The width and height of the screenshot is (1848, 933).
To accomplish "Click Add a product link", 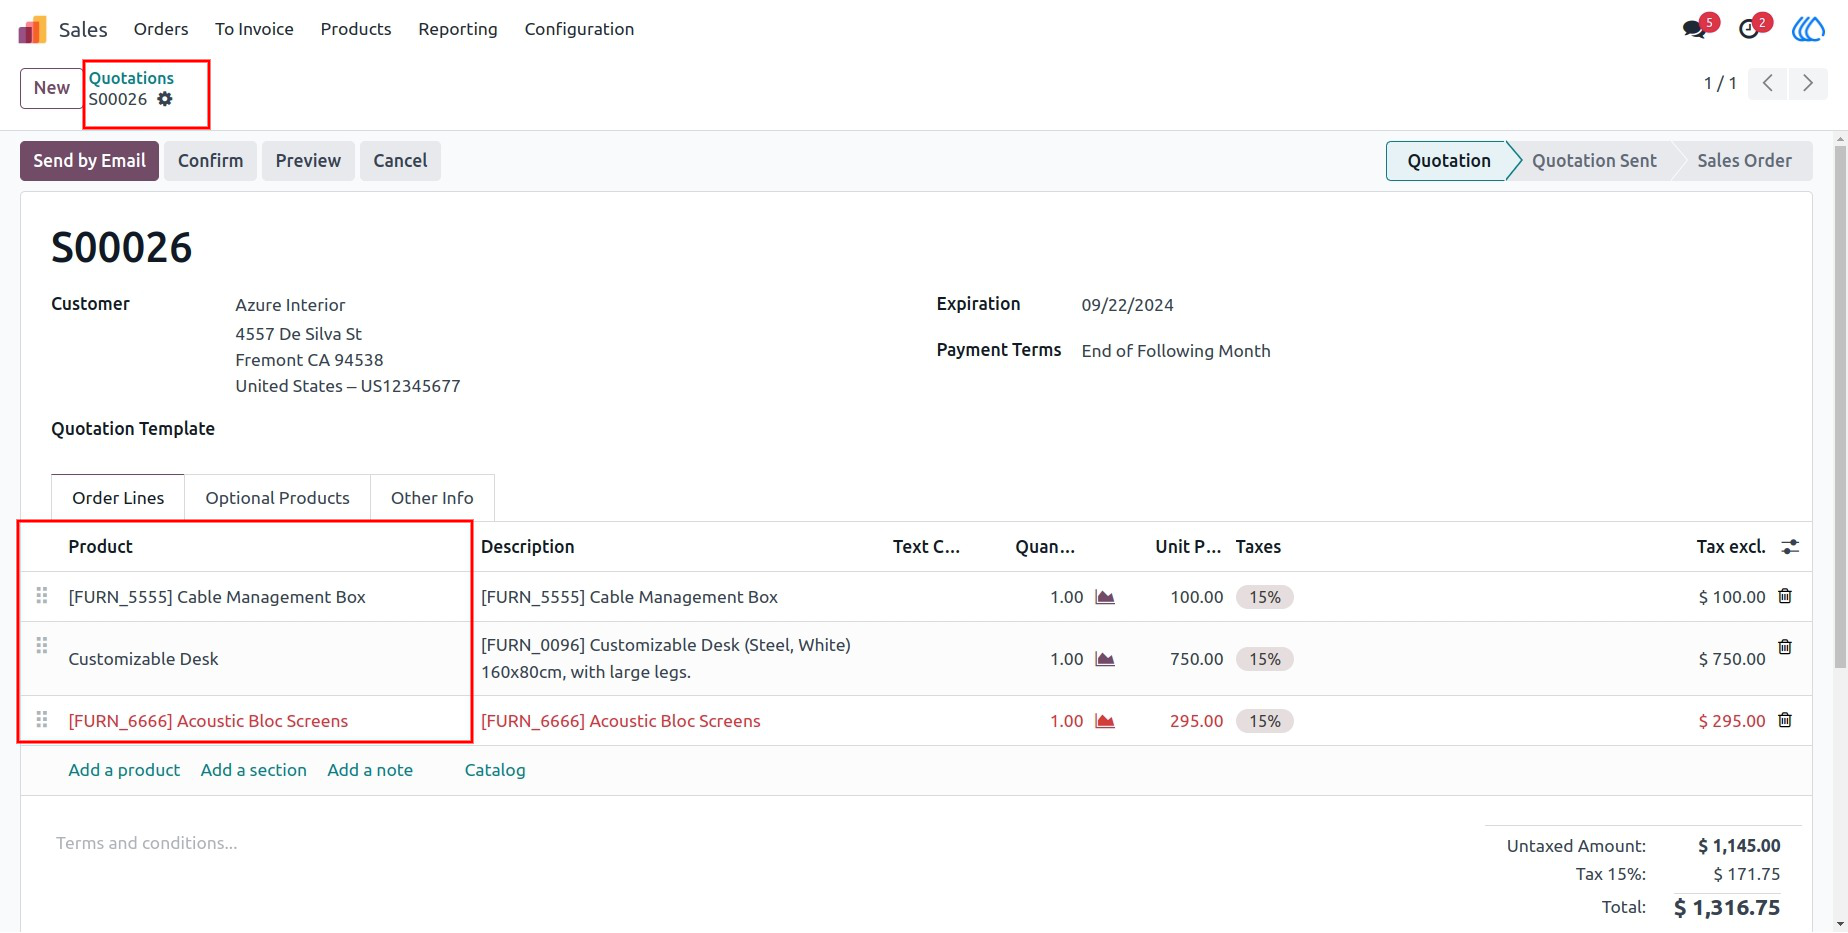I will pos(124,770).
